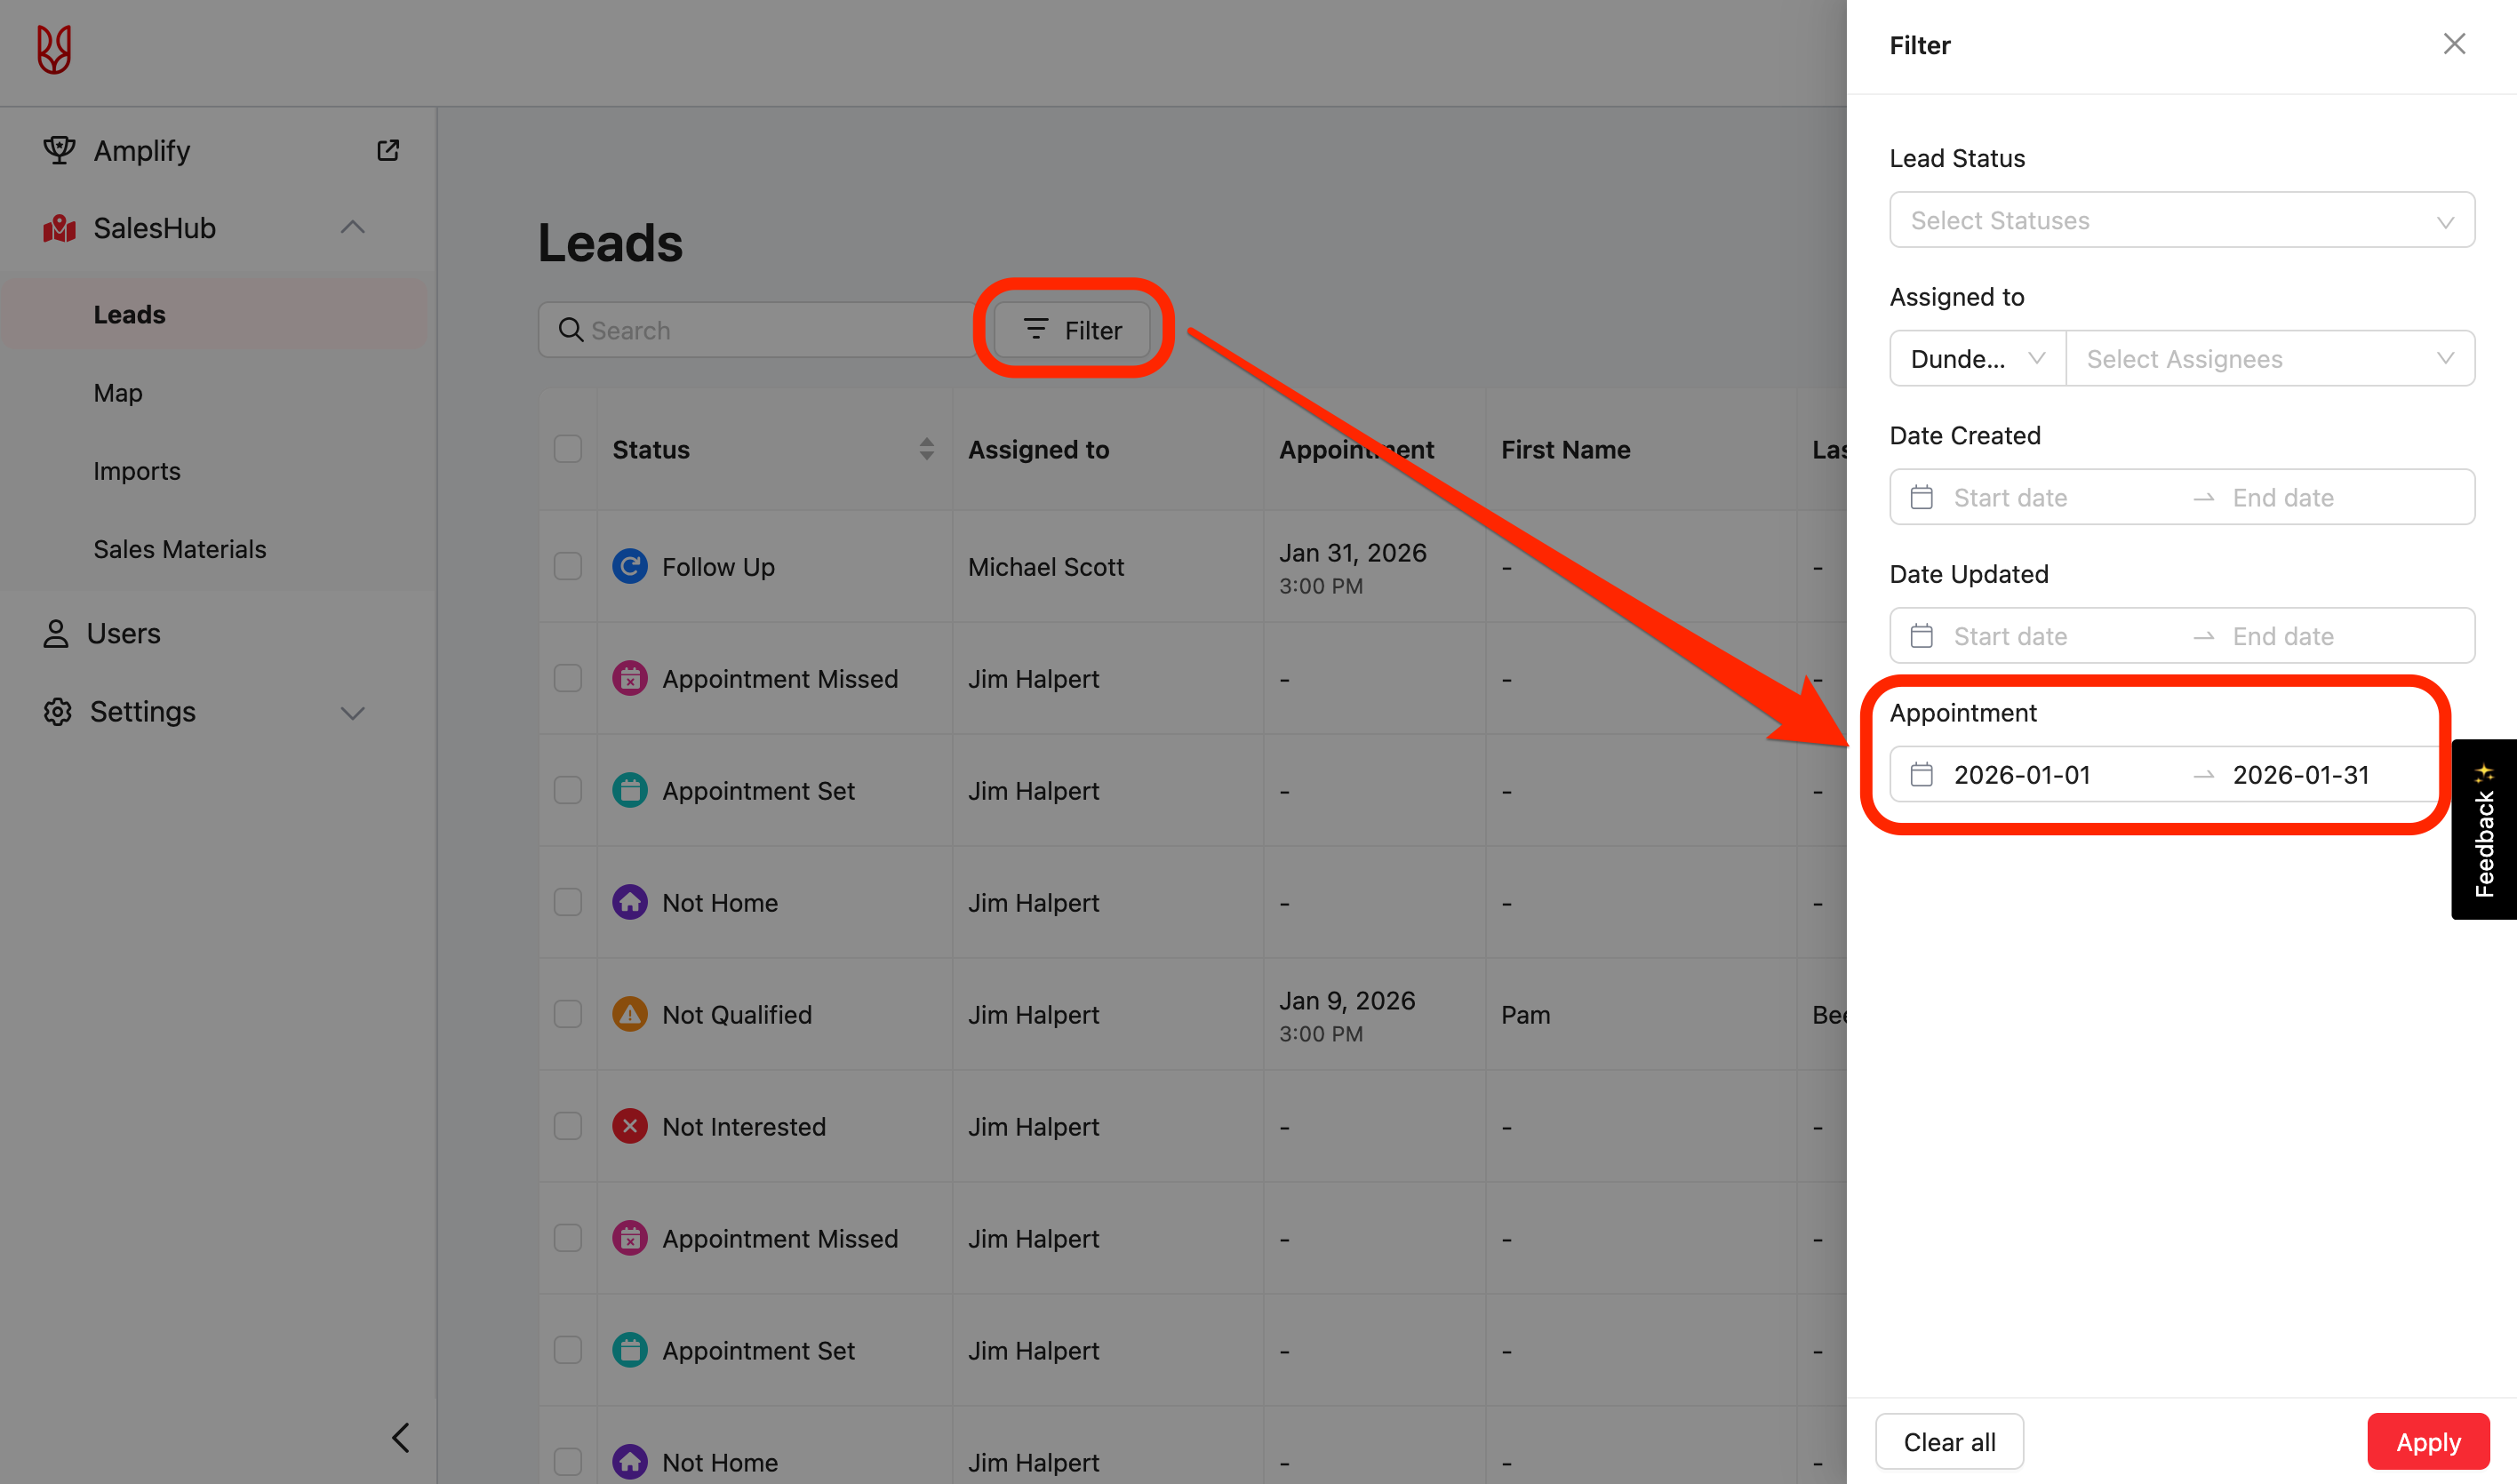Image resolution: width=2517 pixels, height=1484 pixels.
Task: Go to Sales Materials in sidebar
Action: [180, 549]
